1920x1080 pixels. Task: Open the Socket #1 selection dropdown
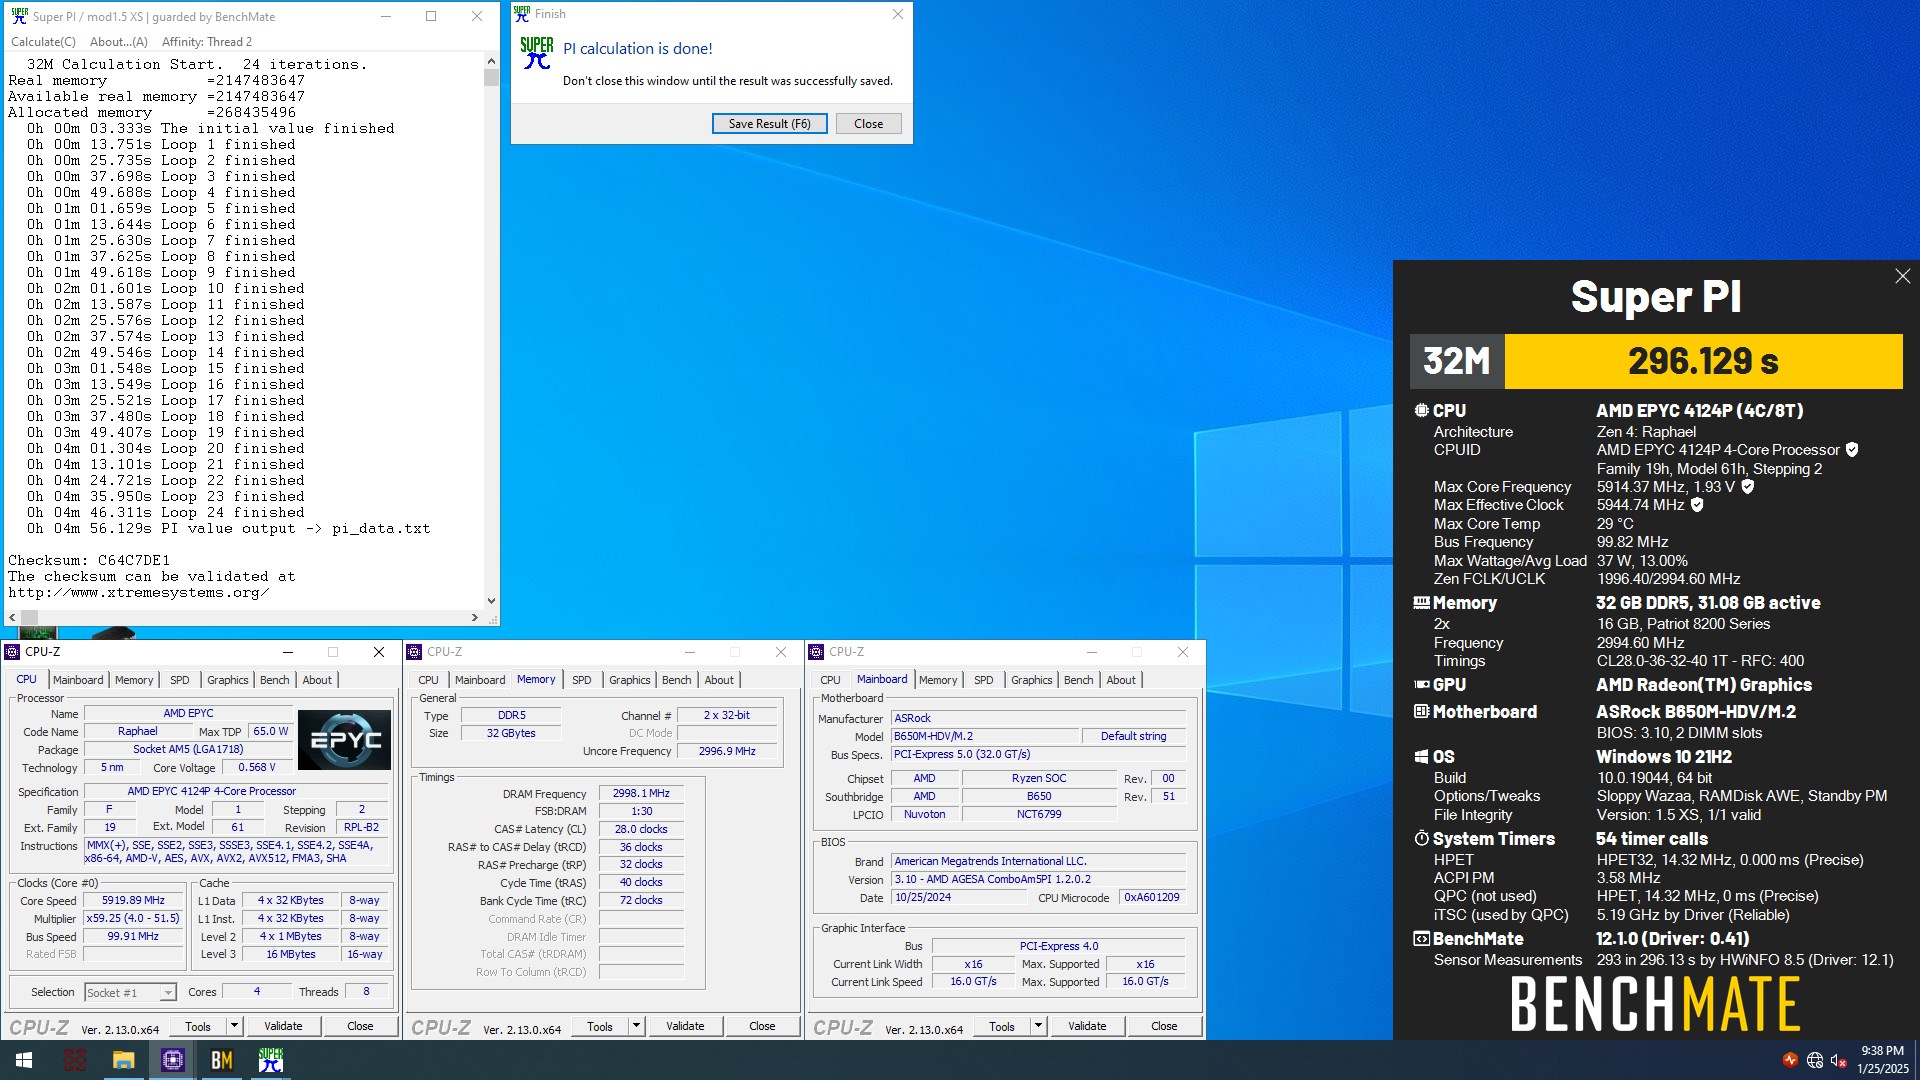[x=168, y=992]
